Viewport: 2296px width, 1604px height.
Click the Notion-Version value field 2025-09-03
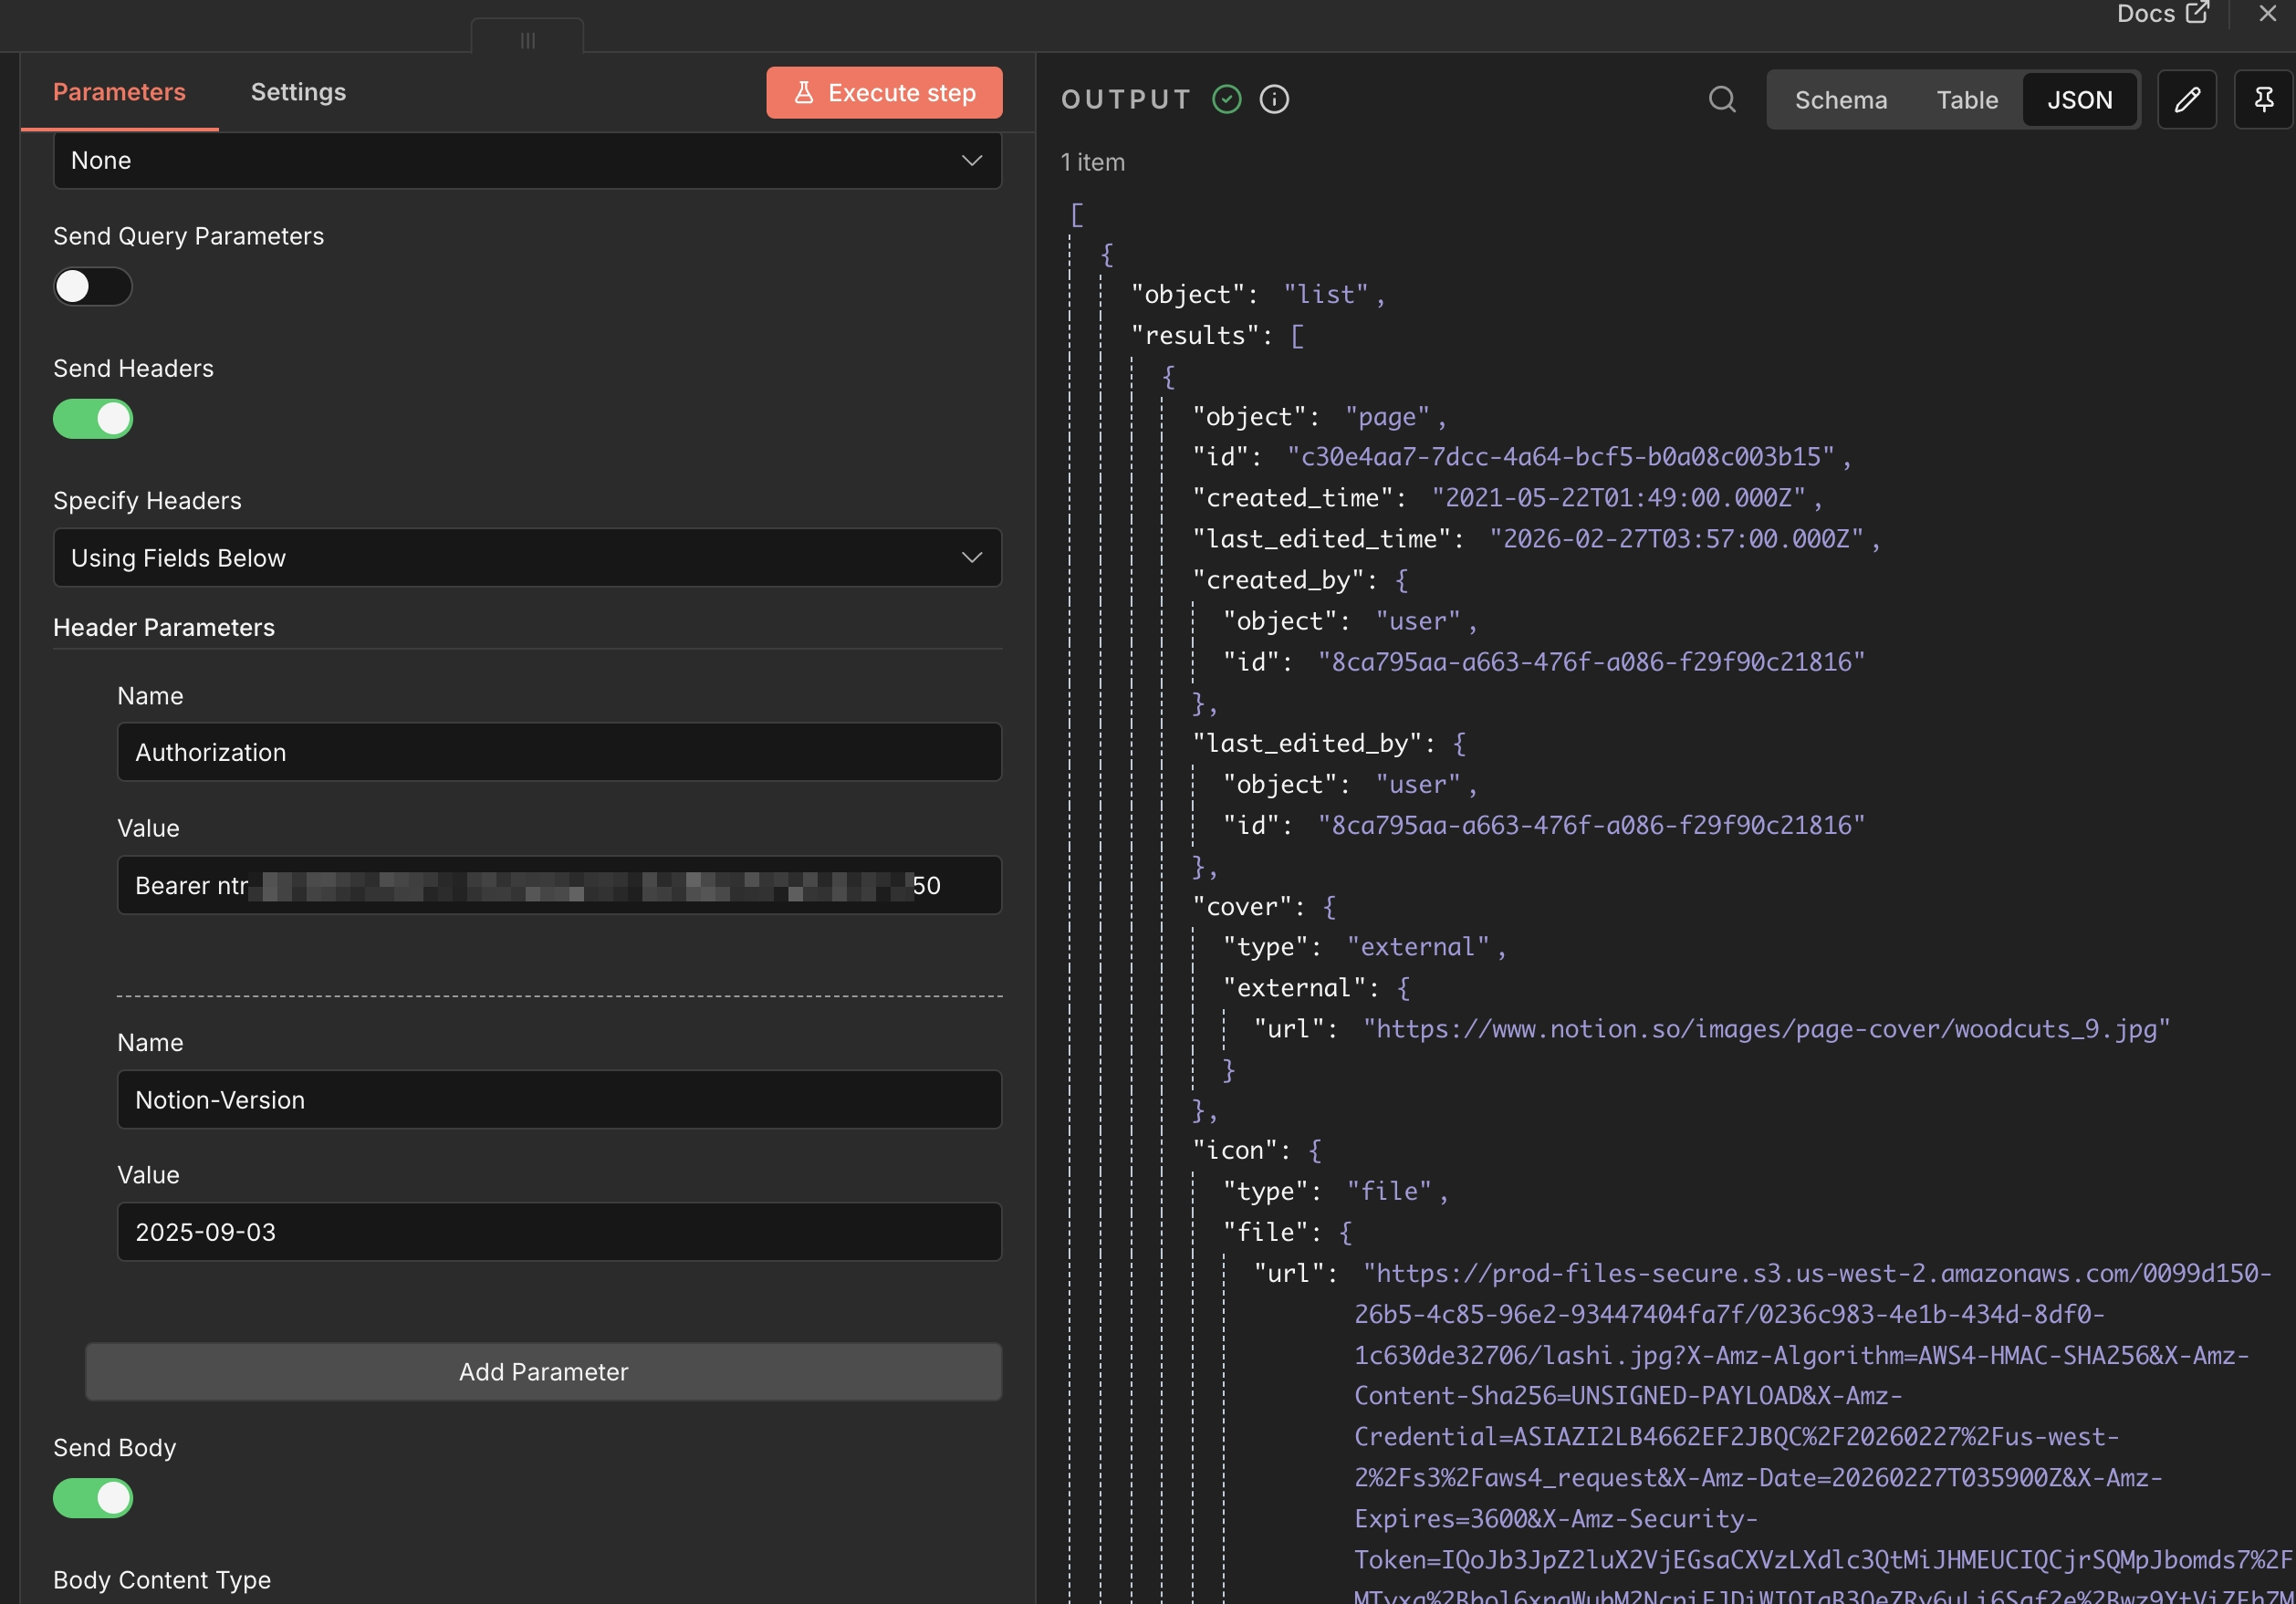(x=558, y=1231)
